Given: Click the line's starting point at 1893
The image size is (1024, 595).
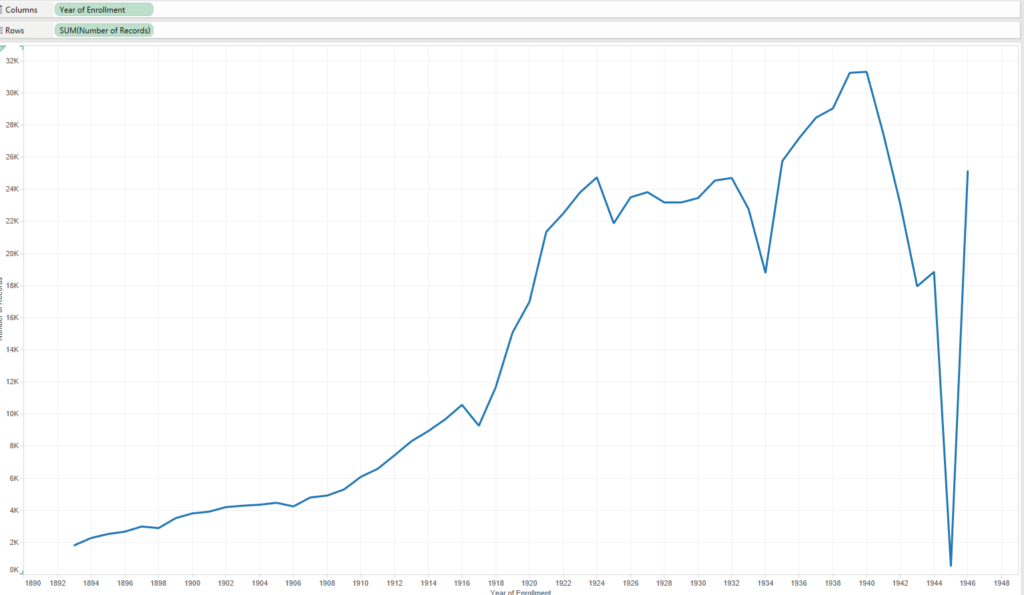Looking at the screenshot, I should pyautogui.click(x=74, y=545).
